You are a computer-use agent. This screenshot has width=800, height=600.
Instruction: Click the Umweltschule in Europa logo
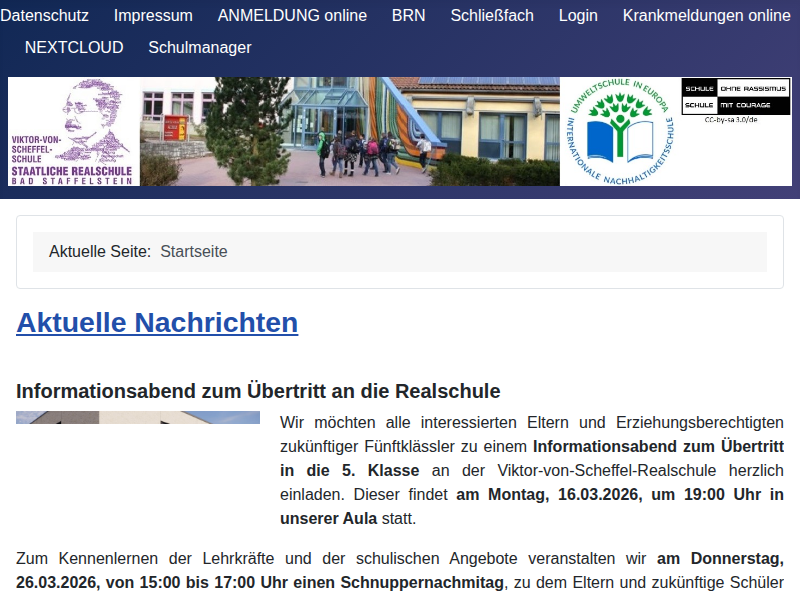pos(619,132)
